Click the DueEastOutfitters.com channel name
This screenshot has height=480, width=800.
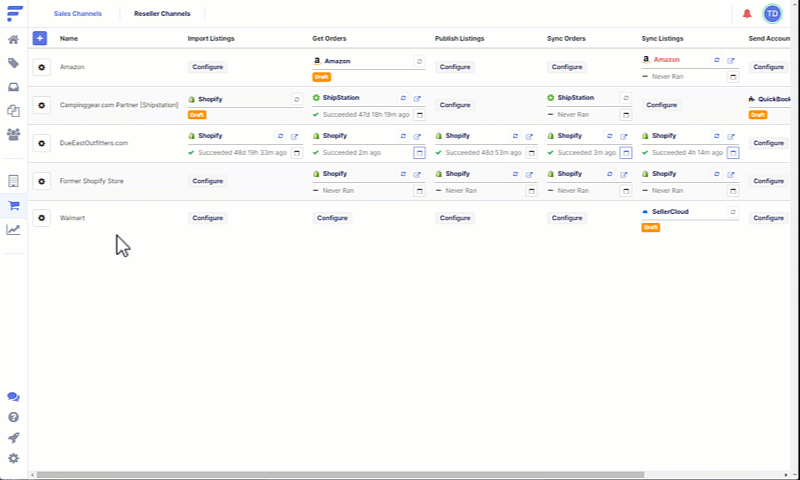94,143
